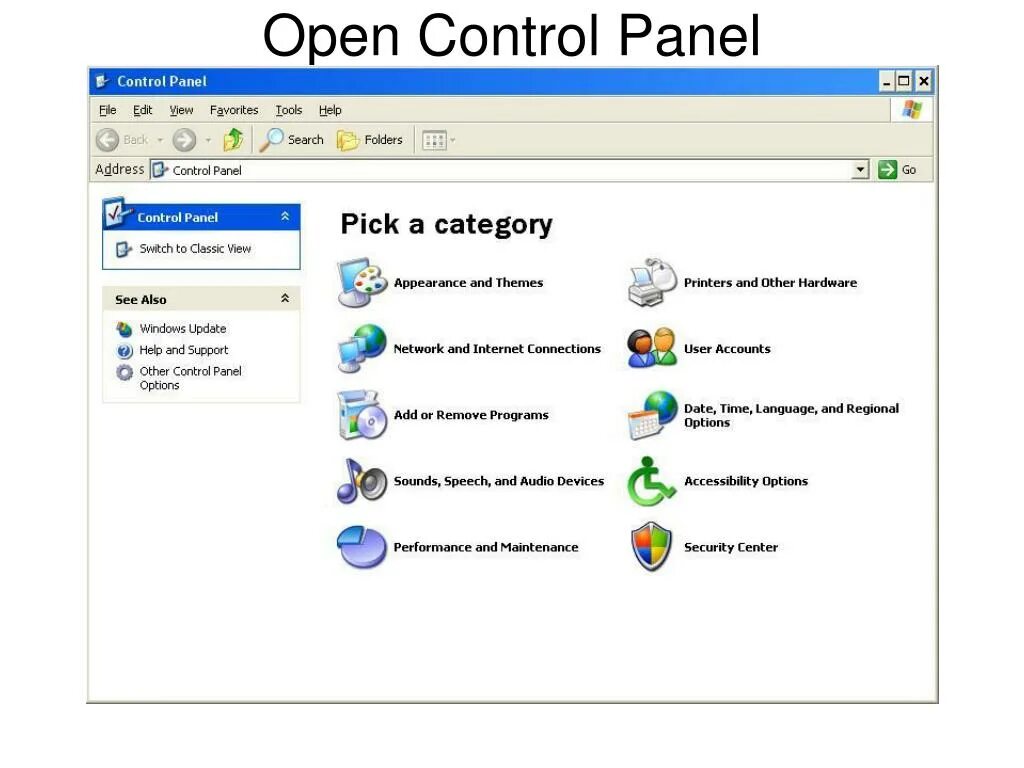Image resolution: width=1024 pixels, height=768 pixels.
Task: Open Date, Time, Language, and Regional Options link
Action: 792,415
